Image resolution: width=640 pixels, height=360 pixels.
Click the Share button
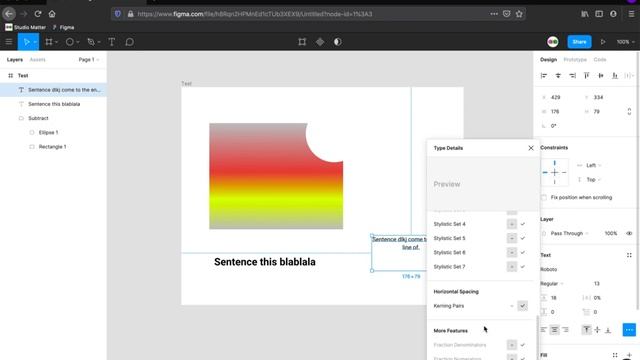coord(579,42)
